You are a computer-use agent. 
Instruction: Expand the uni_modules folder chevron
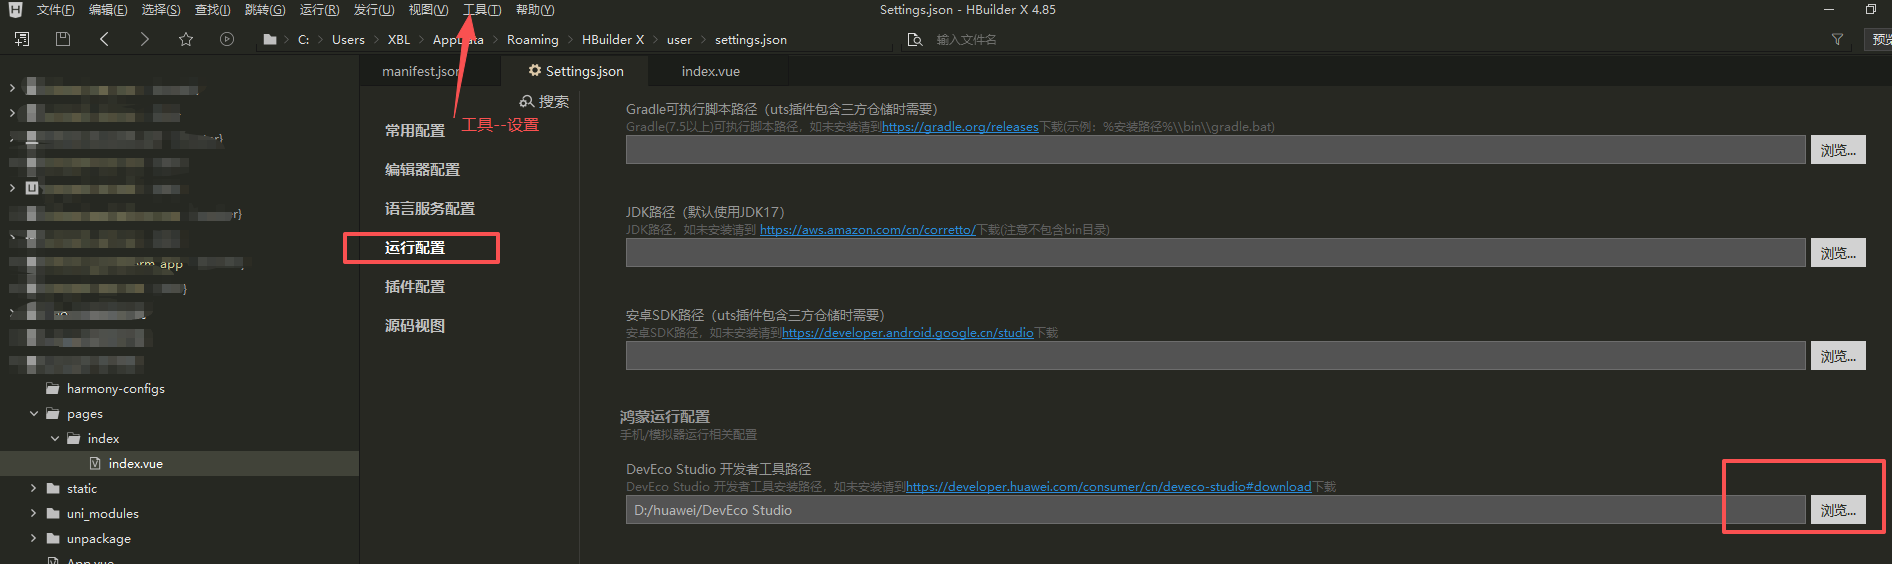[x=34, y=513]
